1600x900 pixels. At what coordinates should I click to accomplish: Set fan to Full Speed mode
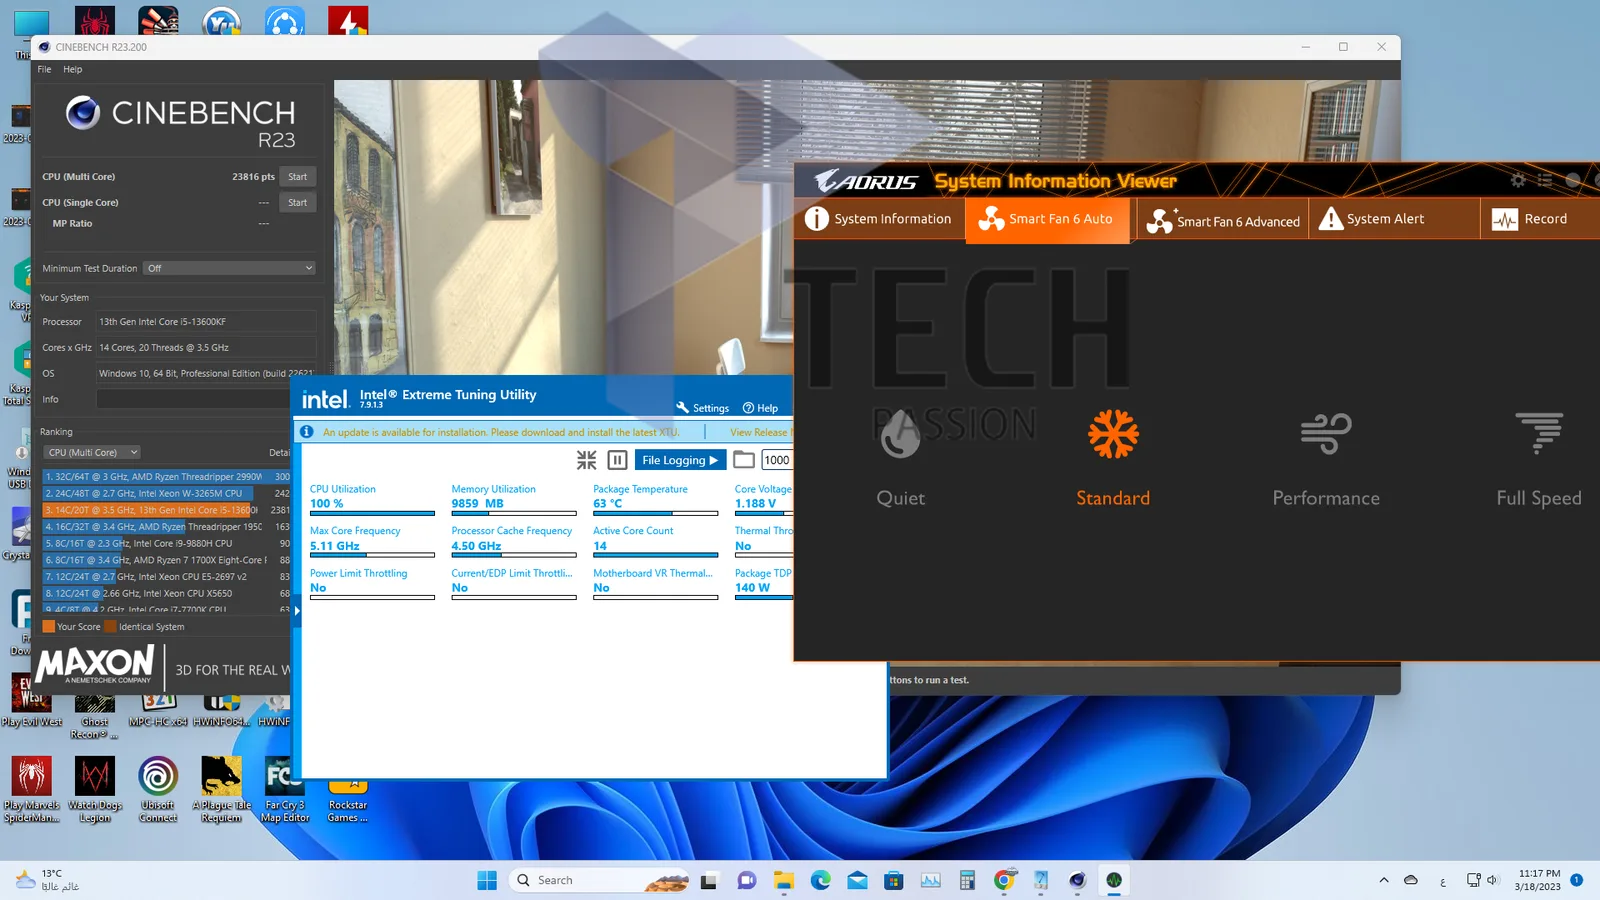coord(1539,458)
